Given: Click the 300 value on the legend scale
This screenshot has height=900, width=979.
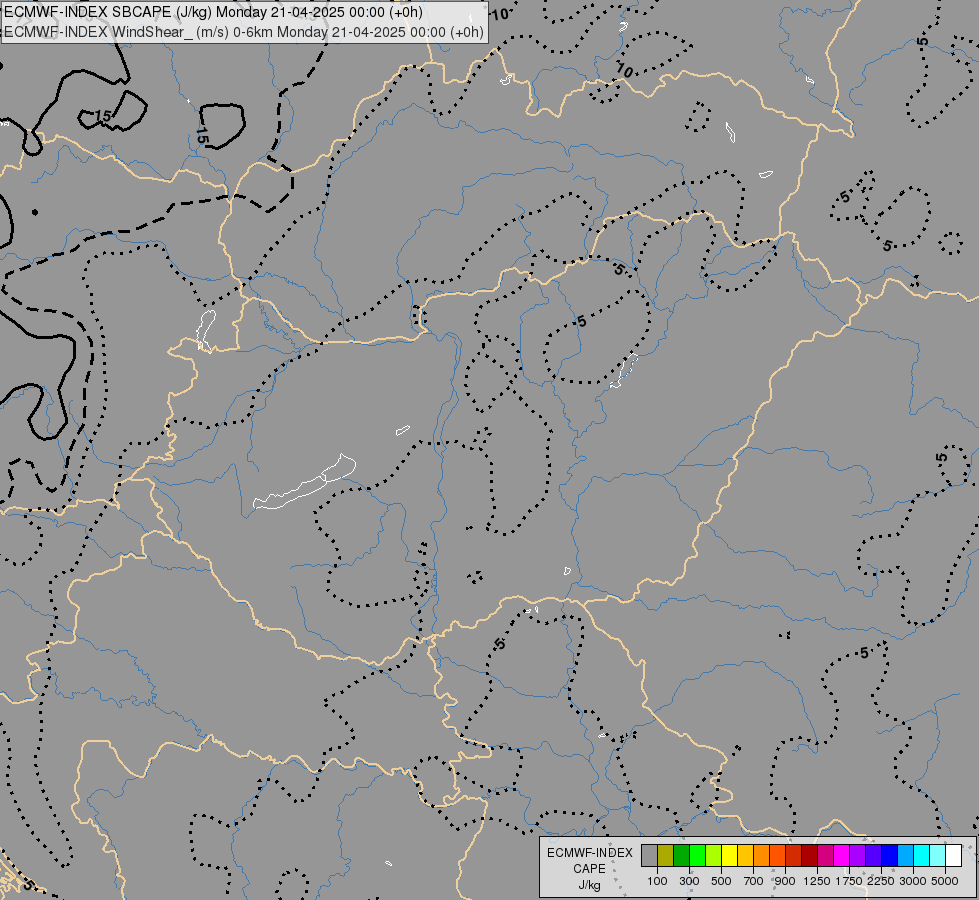Looking at the screenshot, I should [x=689, y=881].
